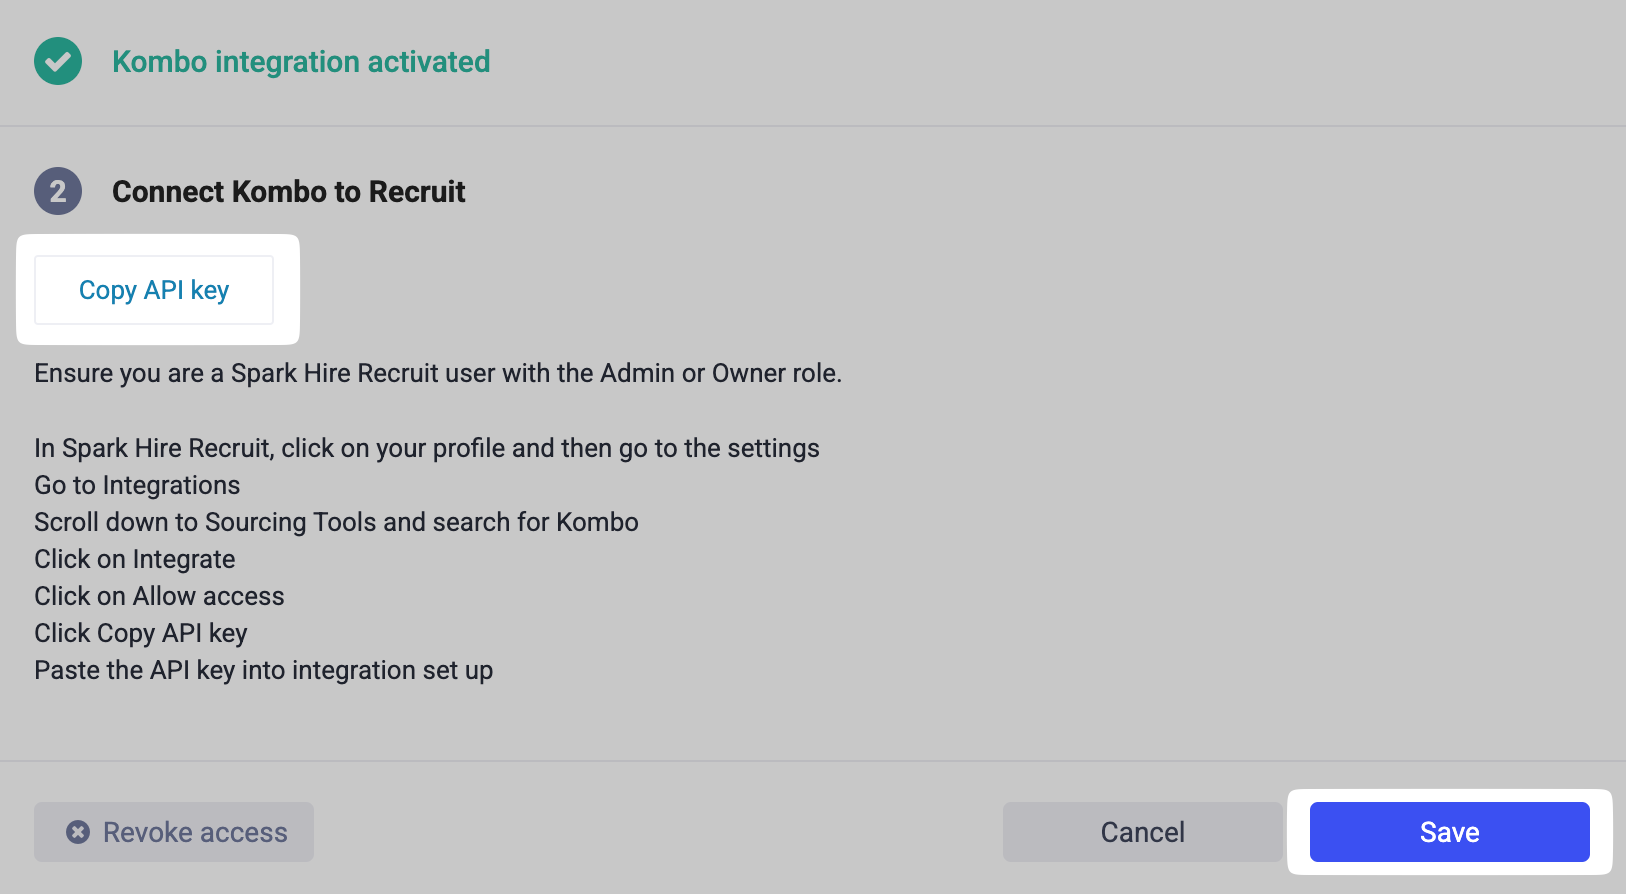Viewport: 1626px width, 894px height.
Task: Click the 'Paste the API key' instruction line
Action: (x=263, y=670)
